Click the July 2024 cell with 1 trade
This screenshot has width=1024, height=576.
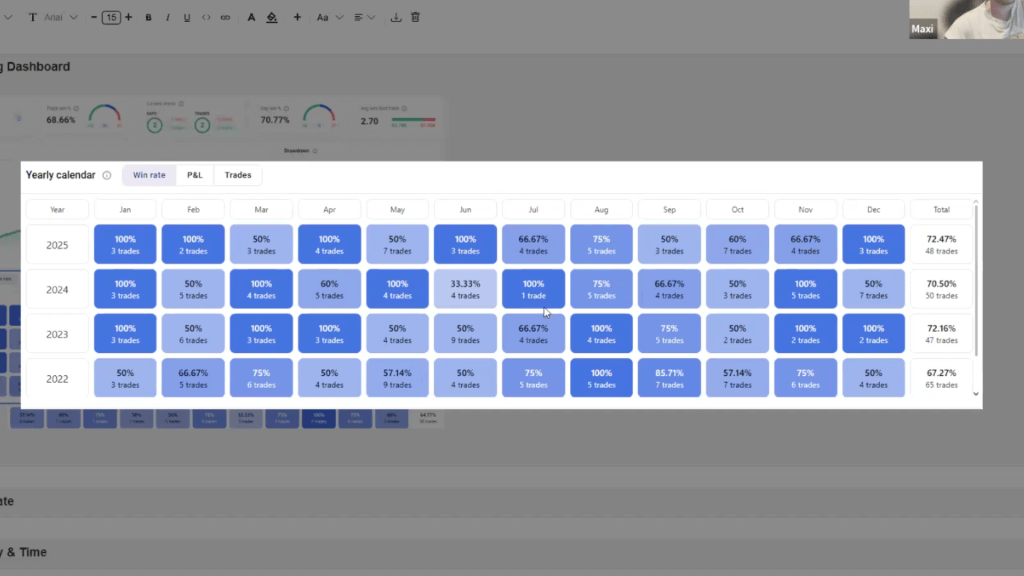click(533, 289)
